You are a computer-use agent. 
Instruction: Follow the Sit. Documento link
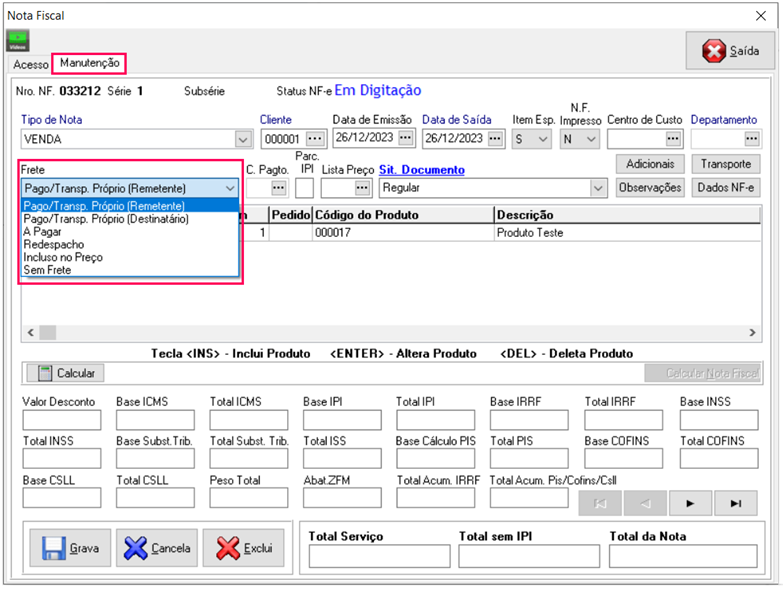421,170
